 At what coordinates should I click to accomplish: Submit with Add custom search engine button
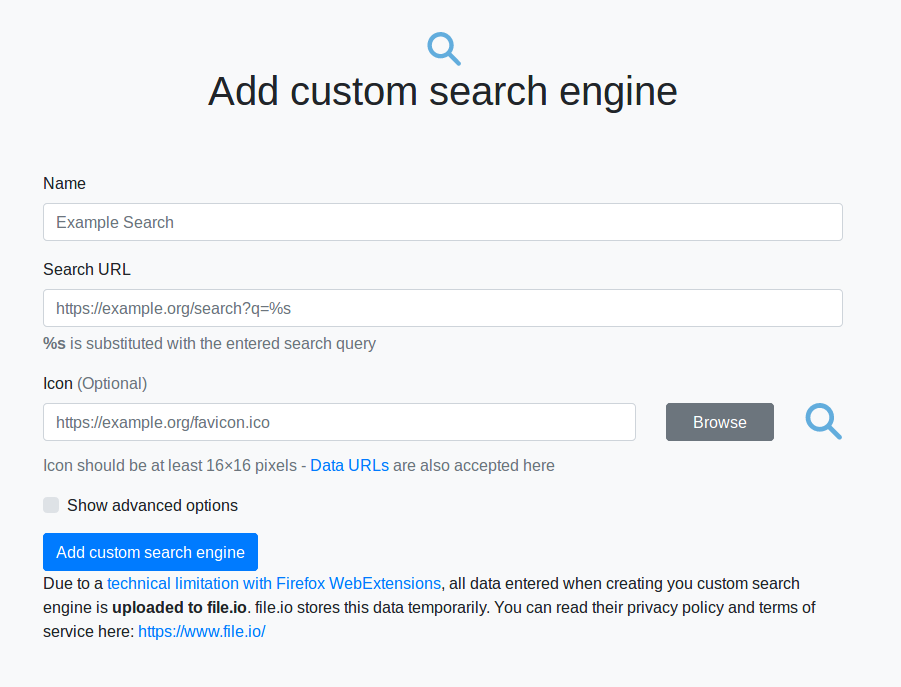click(150, 552)
